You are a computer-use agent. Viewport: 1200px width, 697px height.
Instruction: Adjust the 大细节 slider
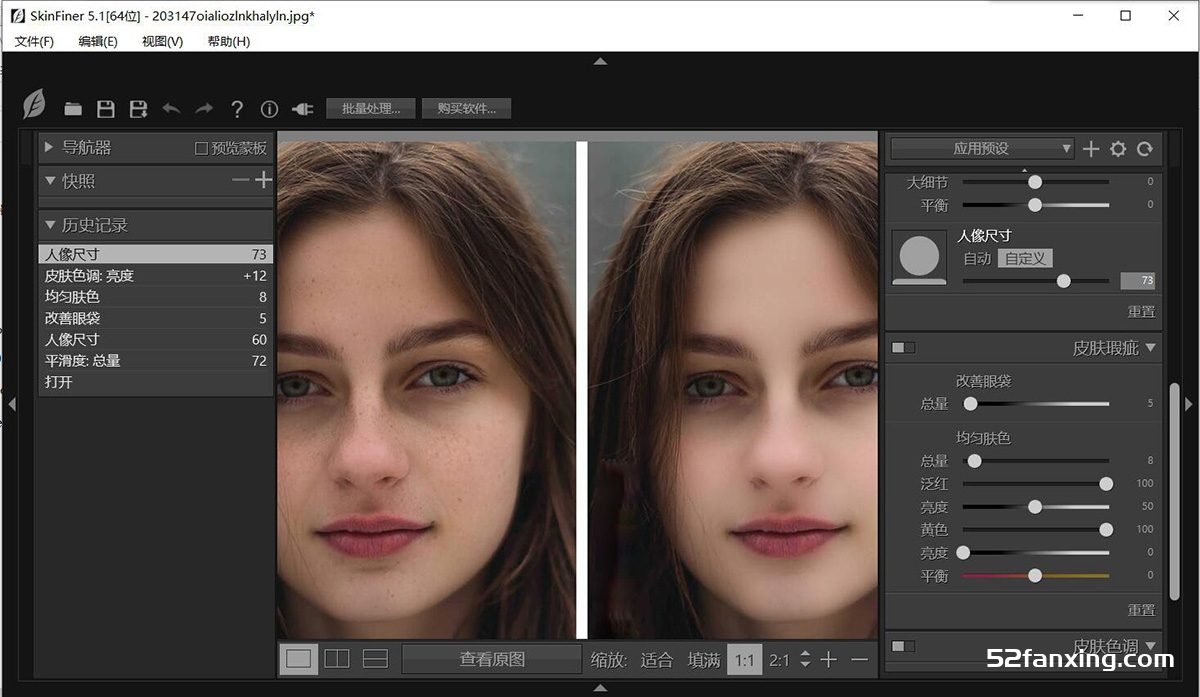tap(1035, 182)
